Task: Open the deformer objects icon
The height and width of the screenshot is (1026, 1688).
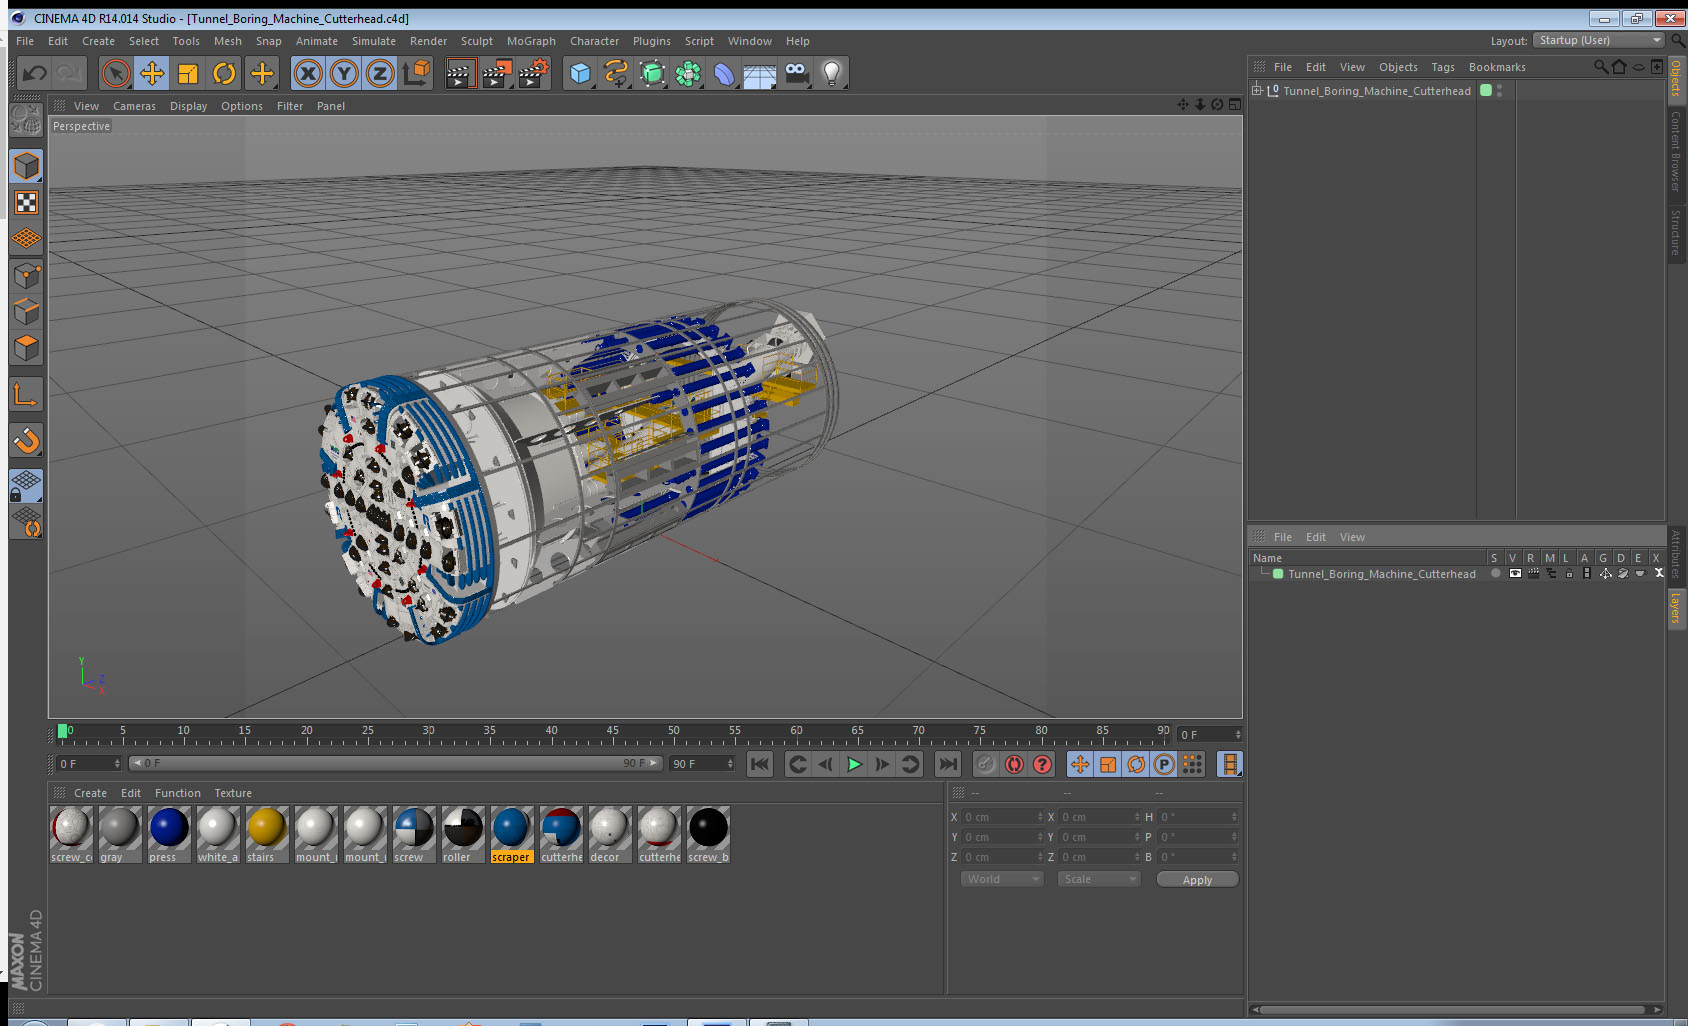Action: 724,73
